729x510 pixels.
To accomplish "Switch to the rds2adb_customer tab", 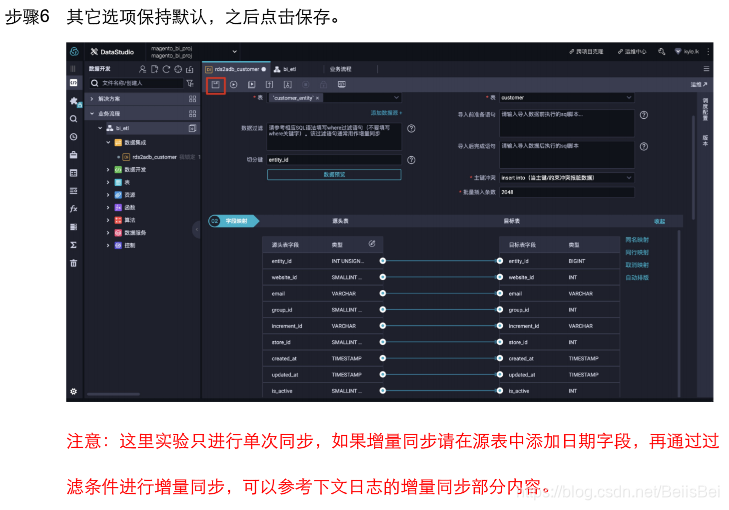I will (236, 69).
